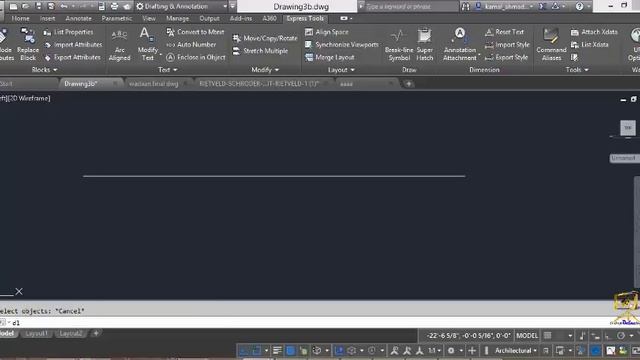Click List Xdata
The image size is (640, 360).
[590, 44]
